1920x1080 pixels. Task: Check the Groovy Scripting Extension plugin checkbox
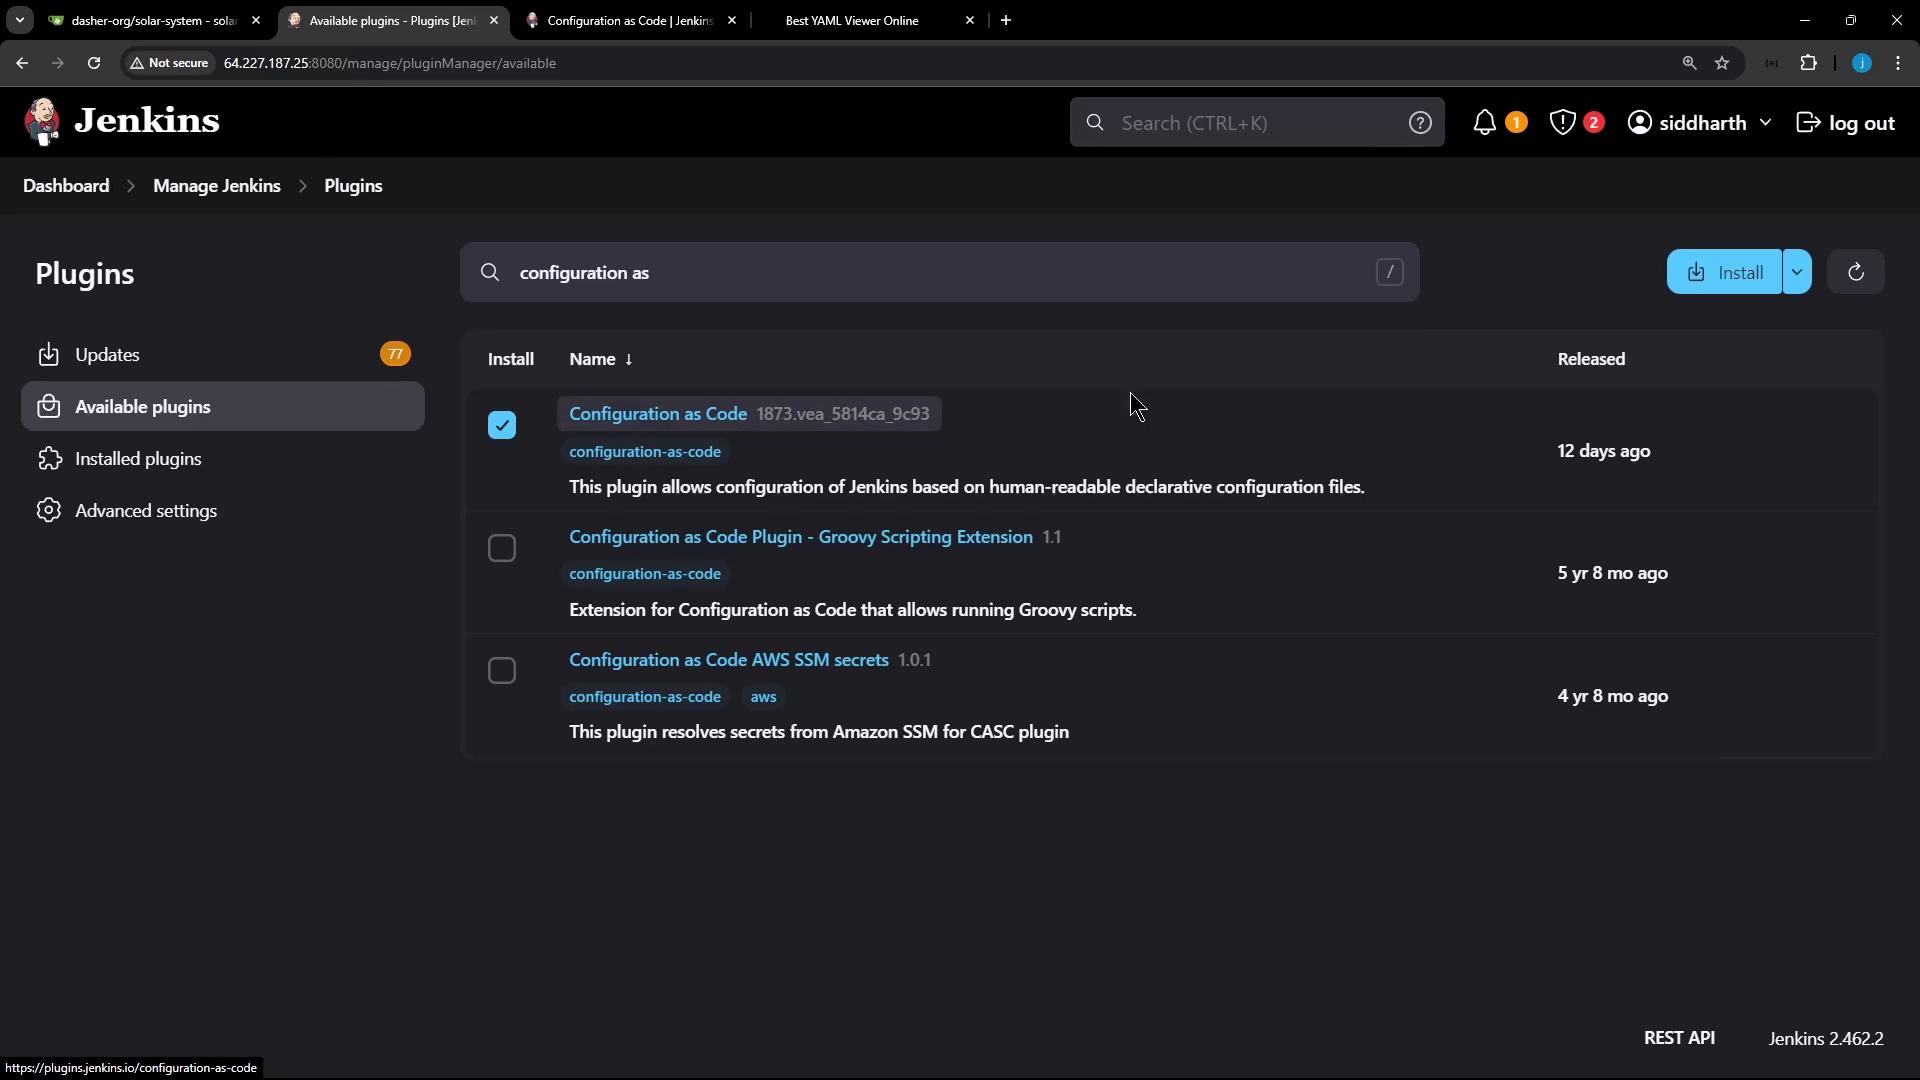click(502, 548)
